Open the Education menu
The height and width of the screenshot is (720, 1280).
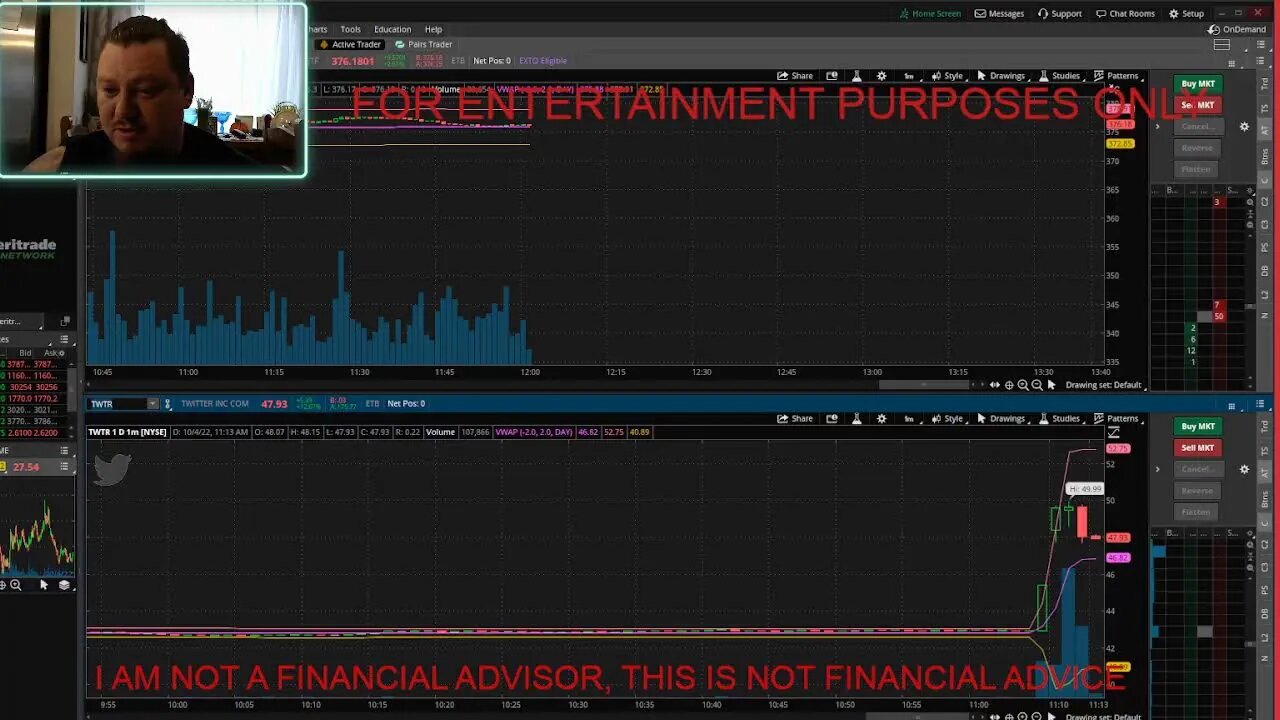pos(392,29)
